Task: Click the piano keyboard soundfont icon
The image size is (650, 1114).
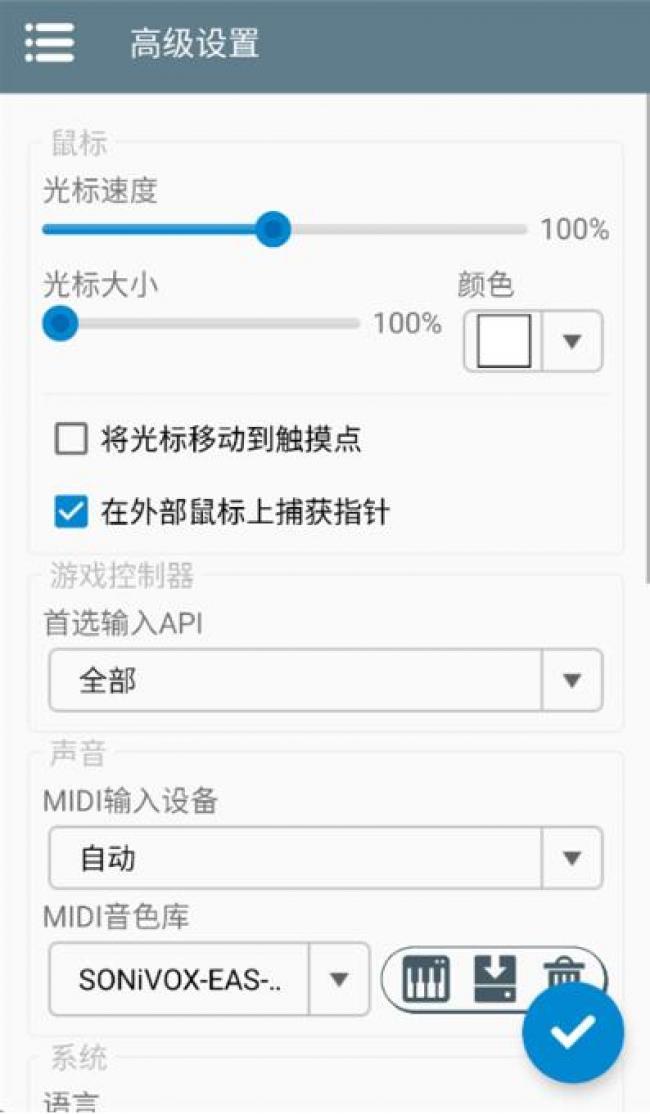Action: [426, 978]
